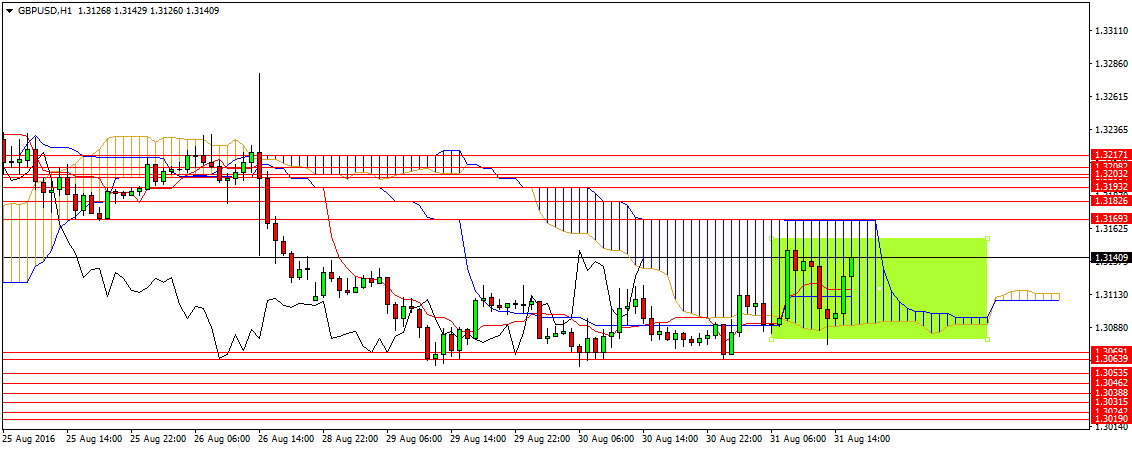Grab the green rectangle's bottom-left corner handle
The image size is (1132, 450).
[x=772, y=339]
